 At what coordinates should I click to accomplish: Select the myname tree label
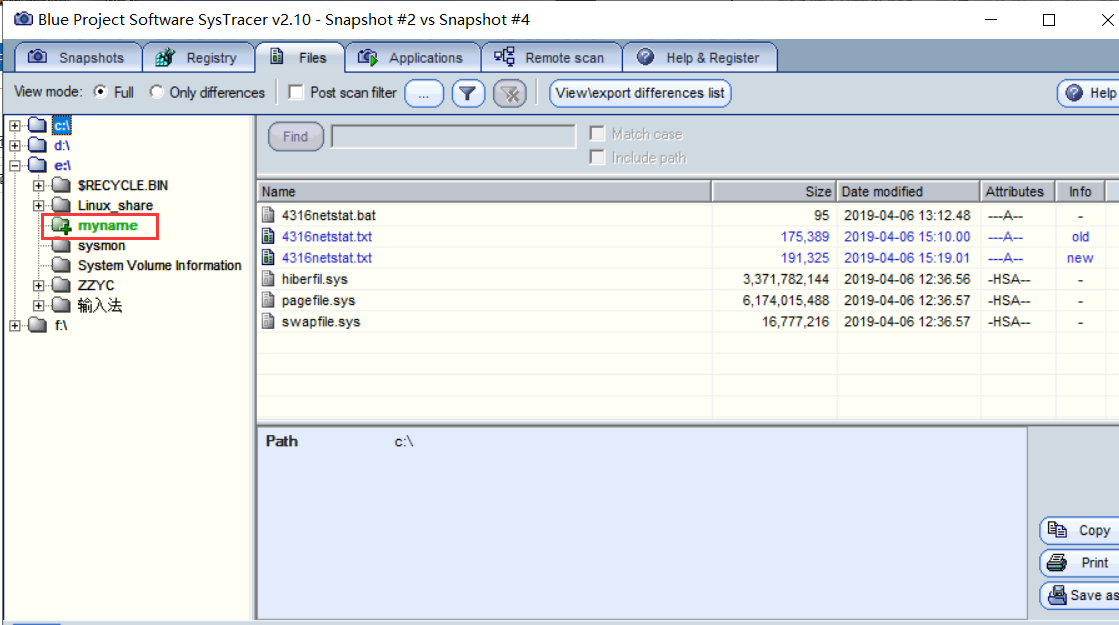pyautogui.click(x=107, y=225)
